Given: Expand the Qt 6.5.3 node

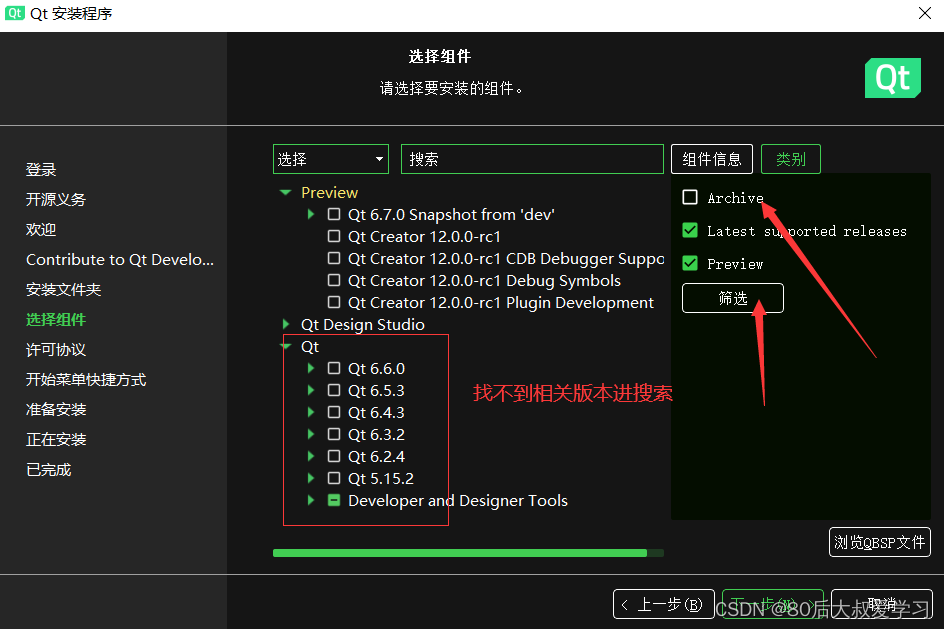Looking at the screenshot, I should 311,390.
